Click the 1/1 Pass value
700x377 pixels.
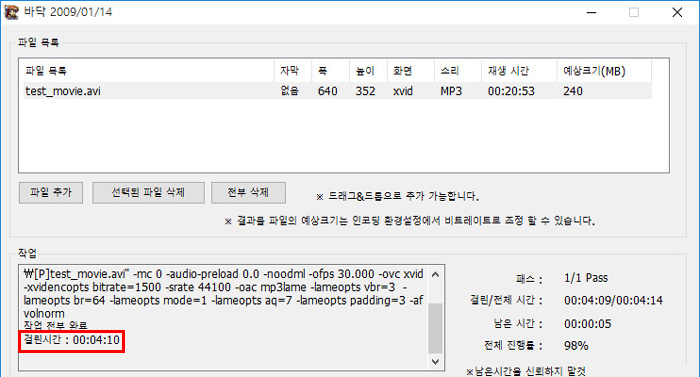tap(586, 278)
